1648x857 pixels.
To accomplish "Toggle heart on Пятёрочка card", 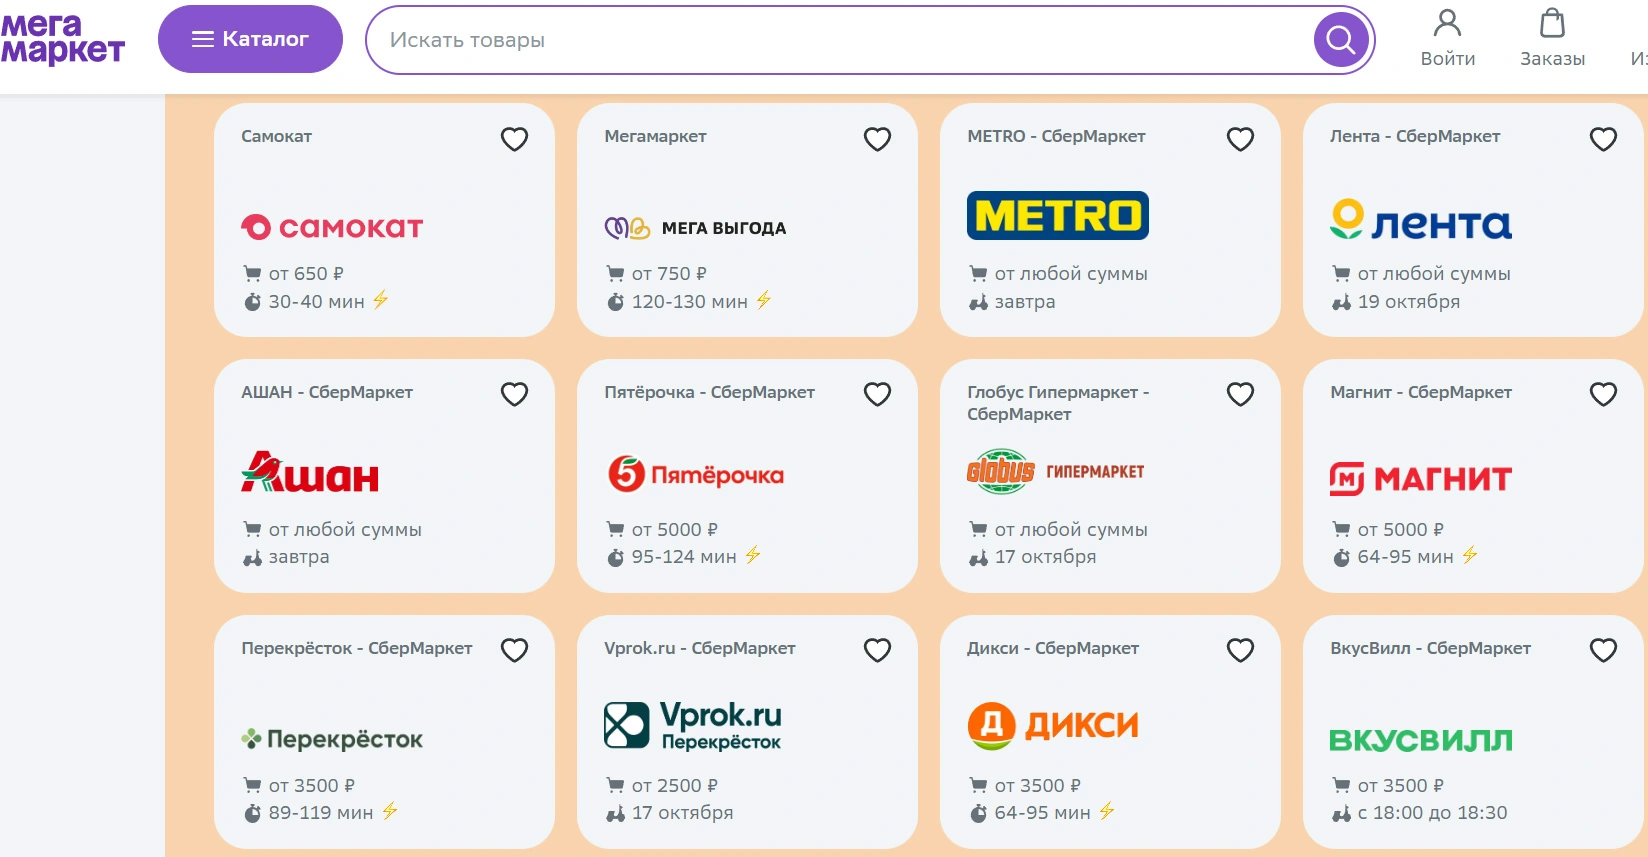I will (877, 394).
